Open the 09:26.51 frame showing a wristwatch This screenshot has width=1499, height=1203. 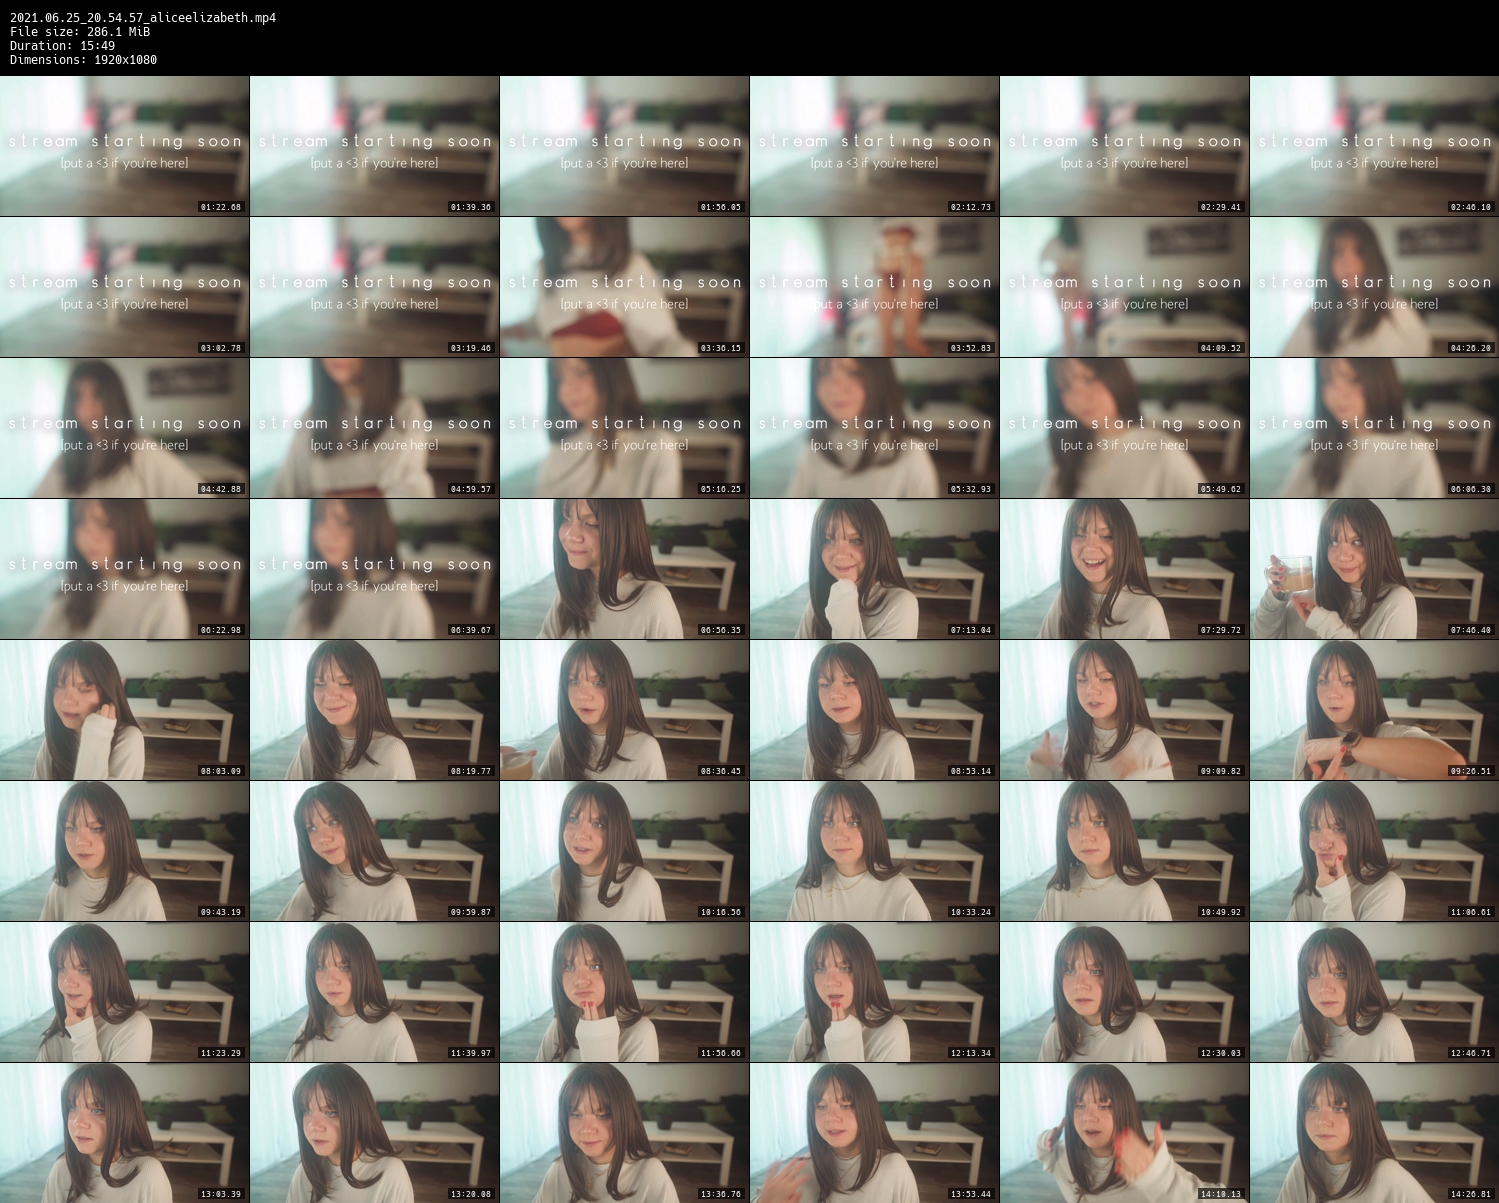point(1374,710)
